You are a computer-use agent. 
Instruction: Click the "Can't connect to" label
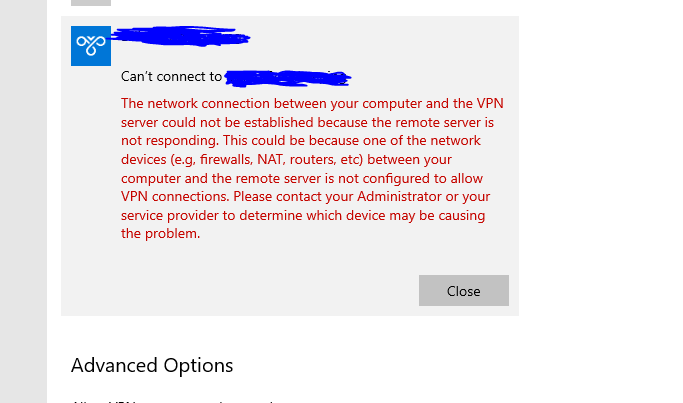(171, 76)
